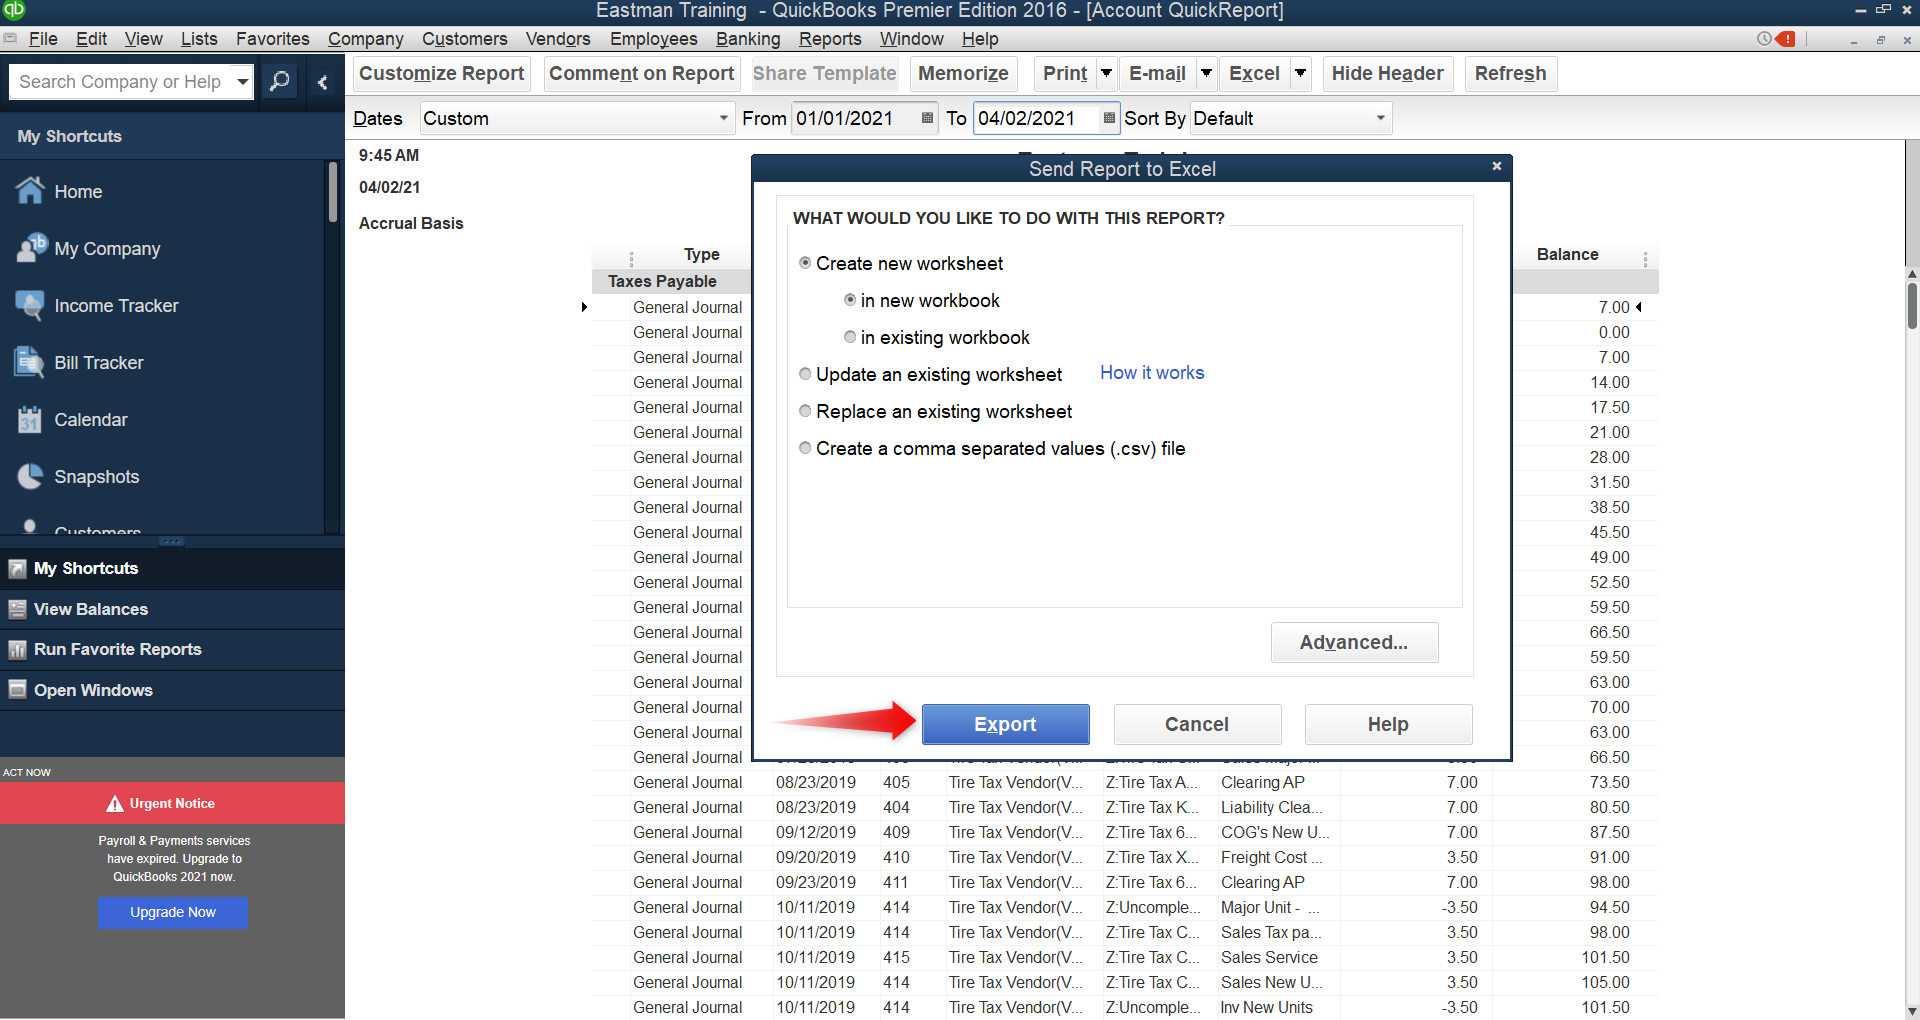Select in new workbook option
Image resolution: width=1920 pixels, height=1020 pixels.
coord(850,300)
